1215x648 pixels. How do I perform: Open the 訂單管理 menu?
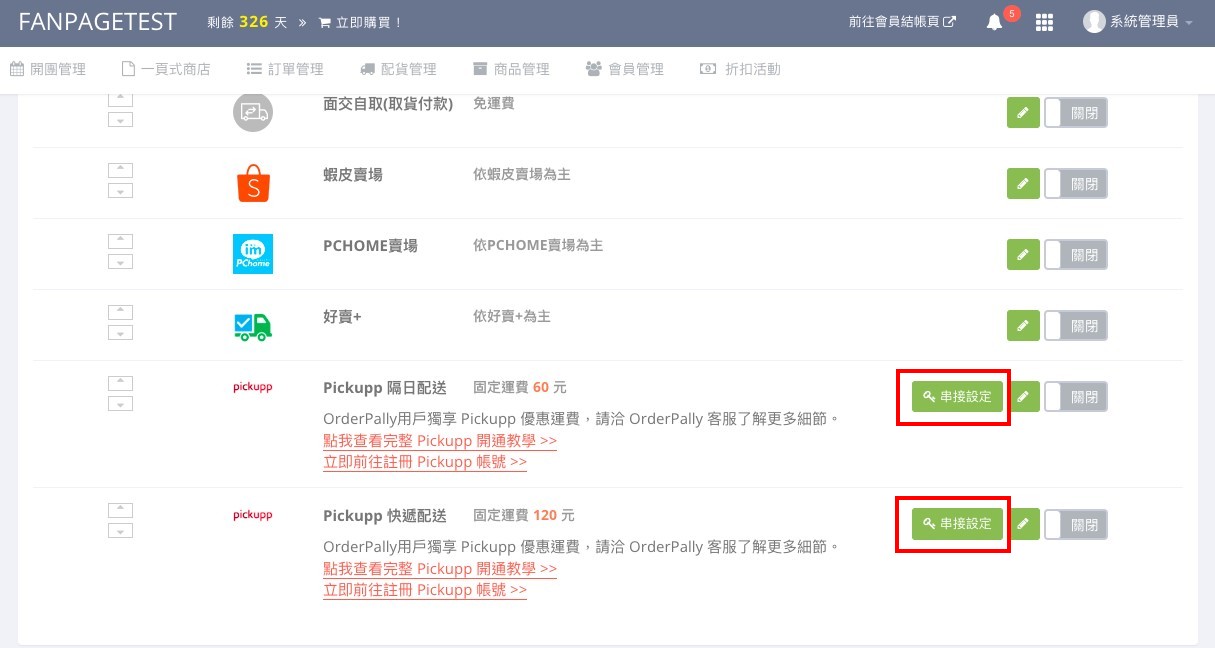point(285,69)
